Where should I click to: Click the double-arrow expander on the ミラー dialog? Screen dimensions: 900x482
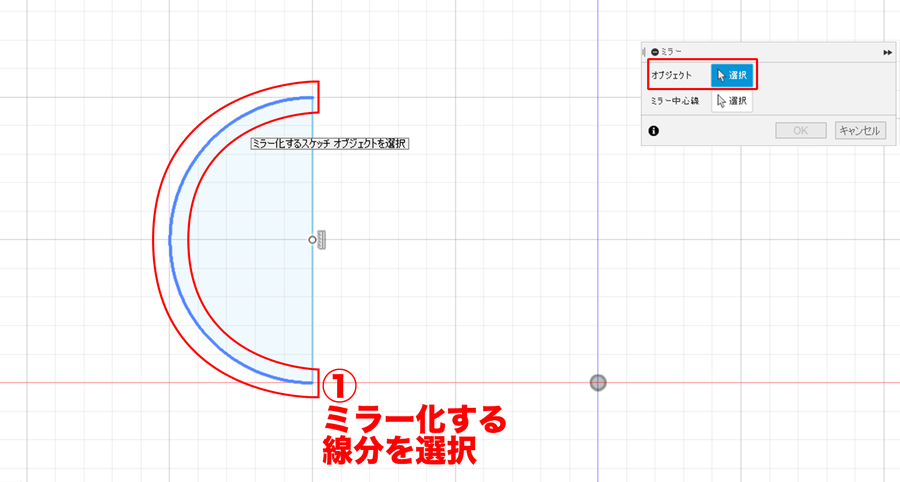[887, 52]
